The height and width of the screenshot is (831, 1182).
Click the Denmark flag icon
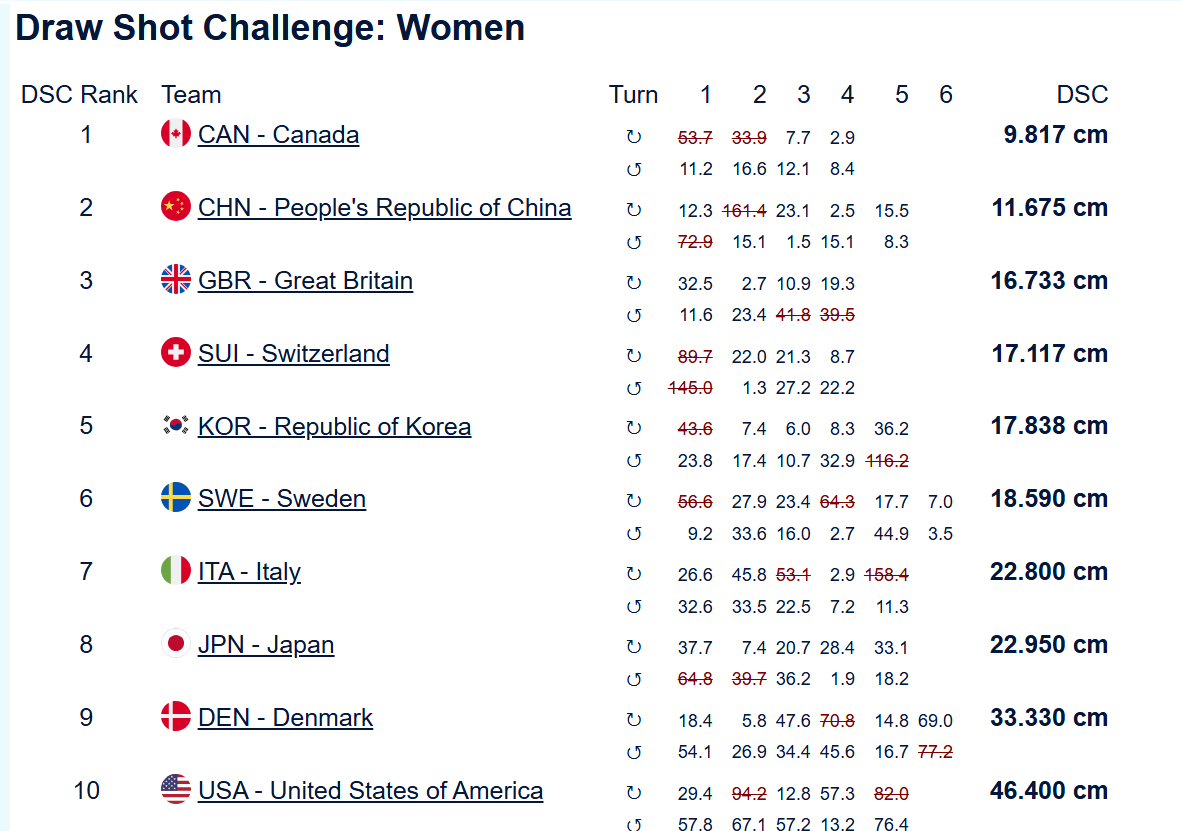pyautogui.click(x=176, y=716)
